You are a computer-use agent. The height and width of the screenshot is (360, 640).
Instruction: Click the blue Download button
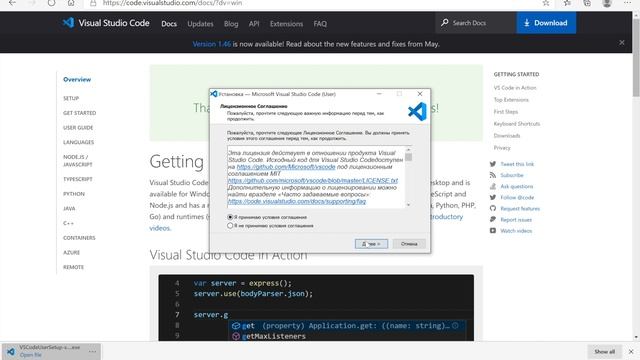(546, 23)
